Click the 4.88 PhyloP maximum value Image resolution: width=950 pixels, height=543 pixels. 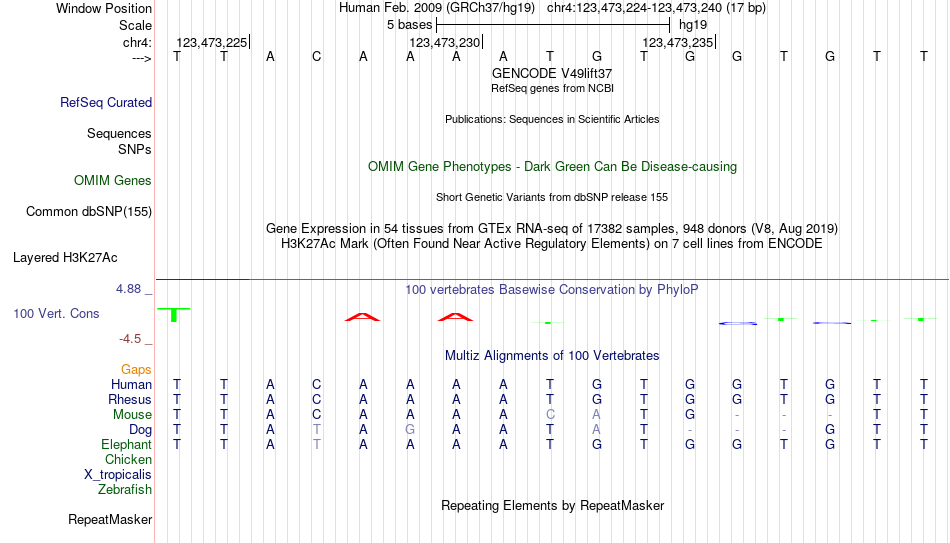128,289
